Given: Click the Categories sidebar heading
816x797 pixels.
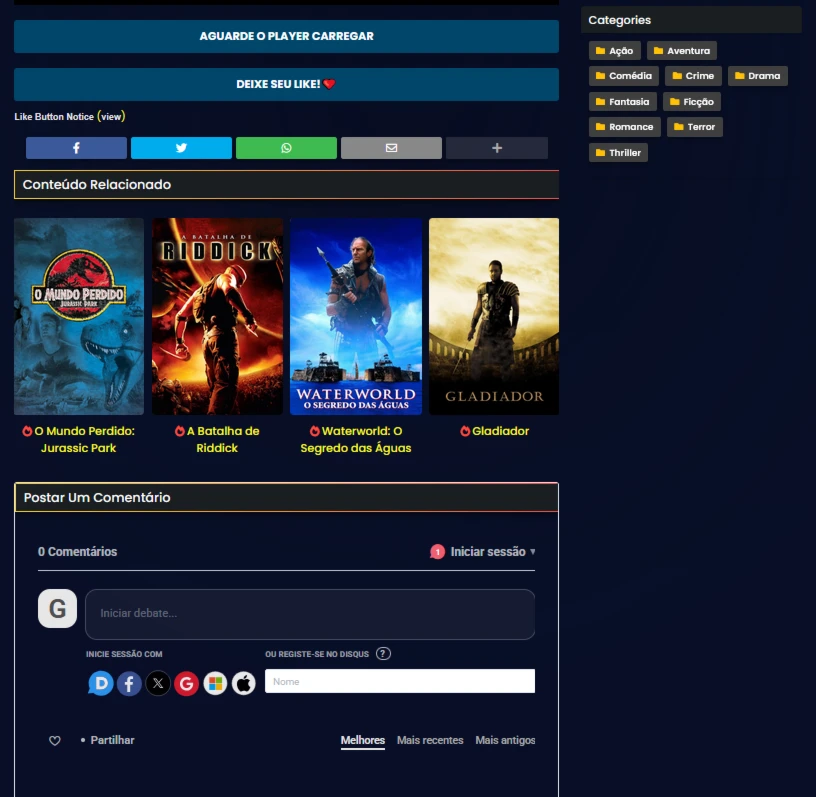Looking at the screenshot, I should click(619, 20).
